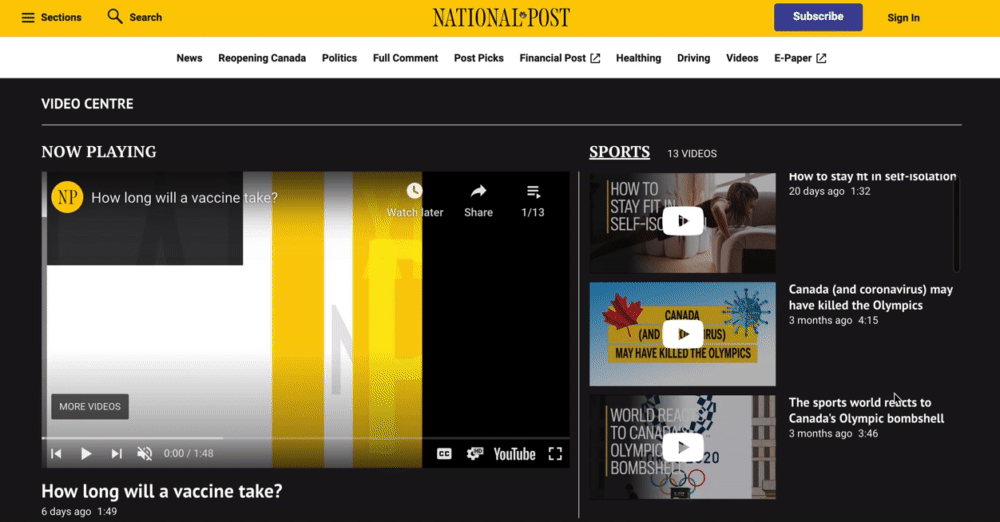Click the video progress bar
Image resolution: width=1000 pixels, height=522 pixels.
305,438
